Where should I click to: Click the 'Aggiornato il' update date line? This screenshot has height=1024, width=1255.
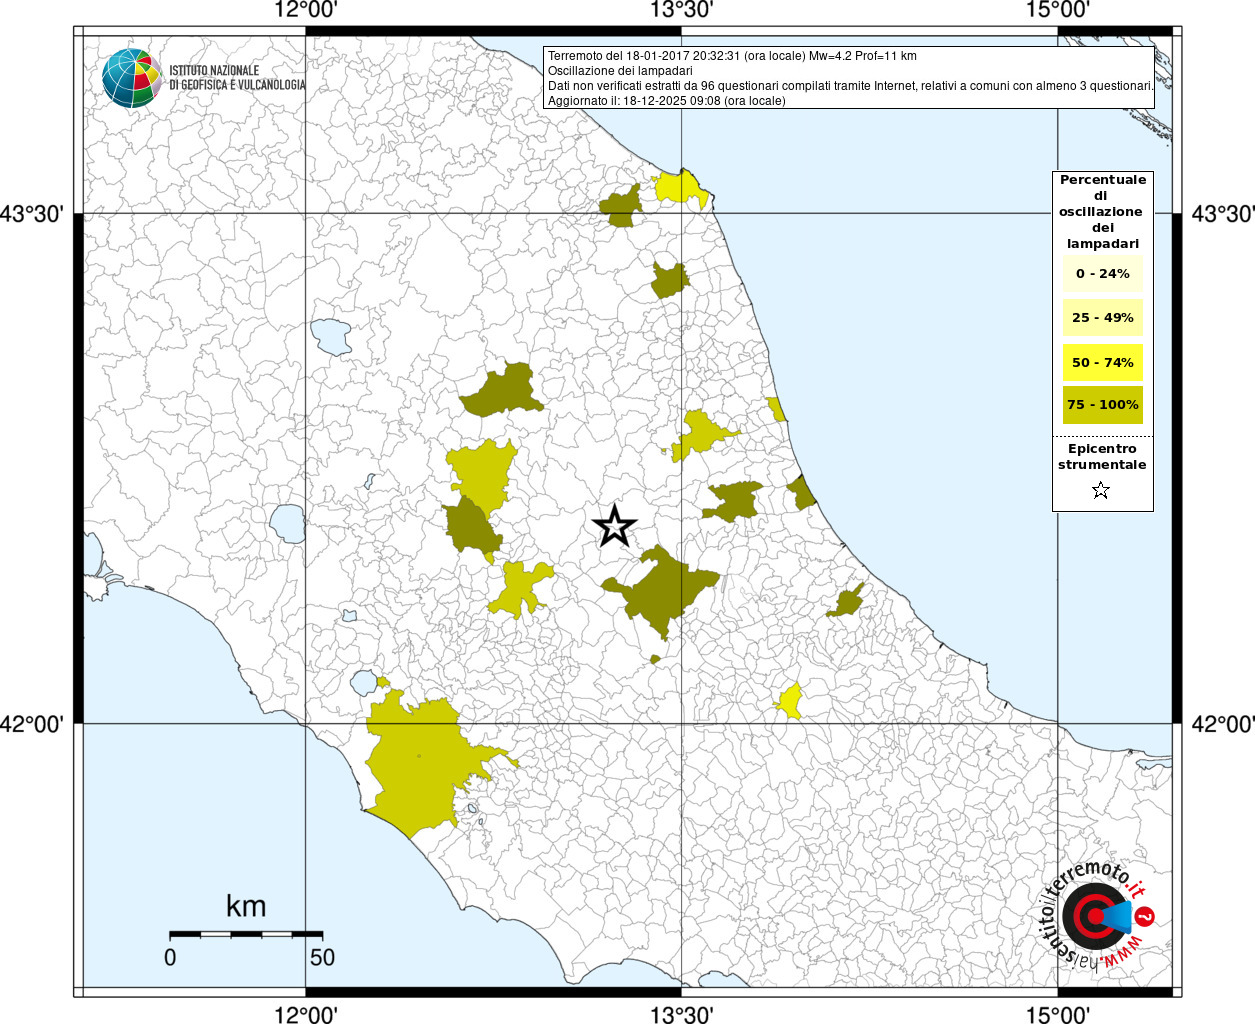coord(666,101)
